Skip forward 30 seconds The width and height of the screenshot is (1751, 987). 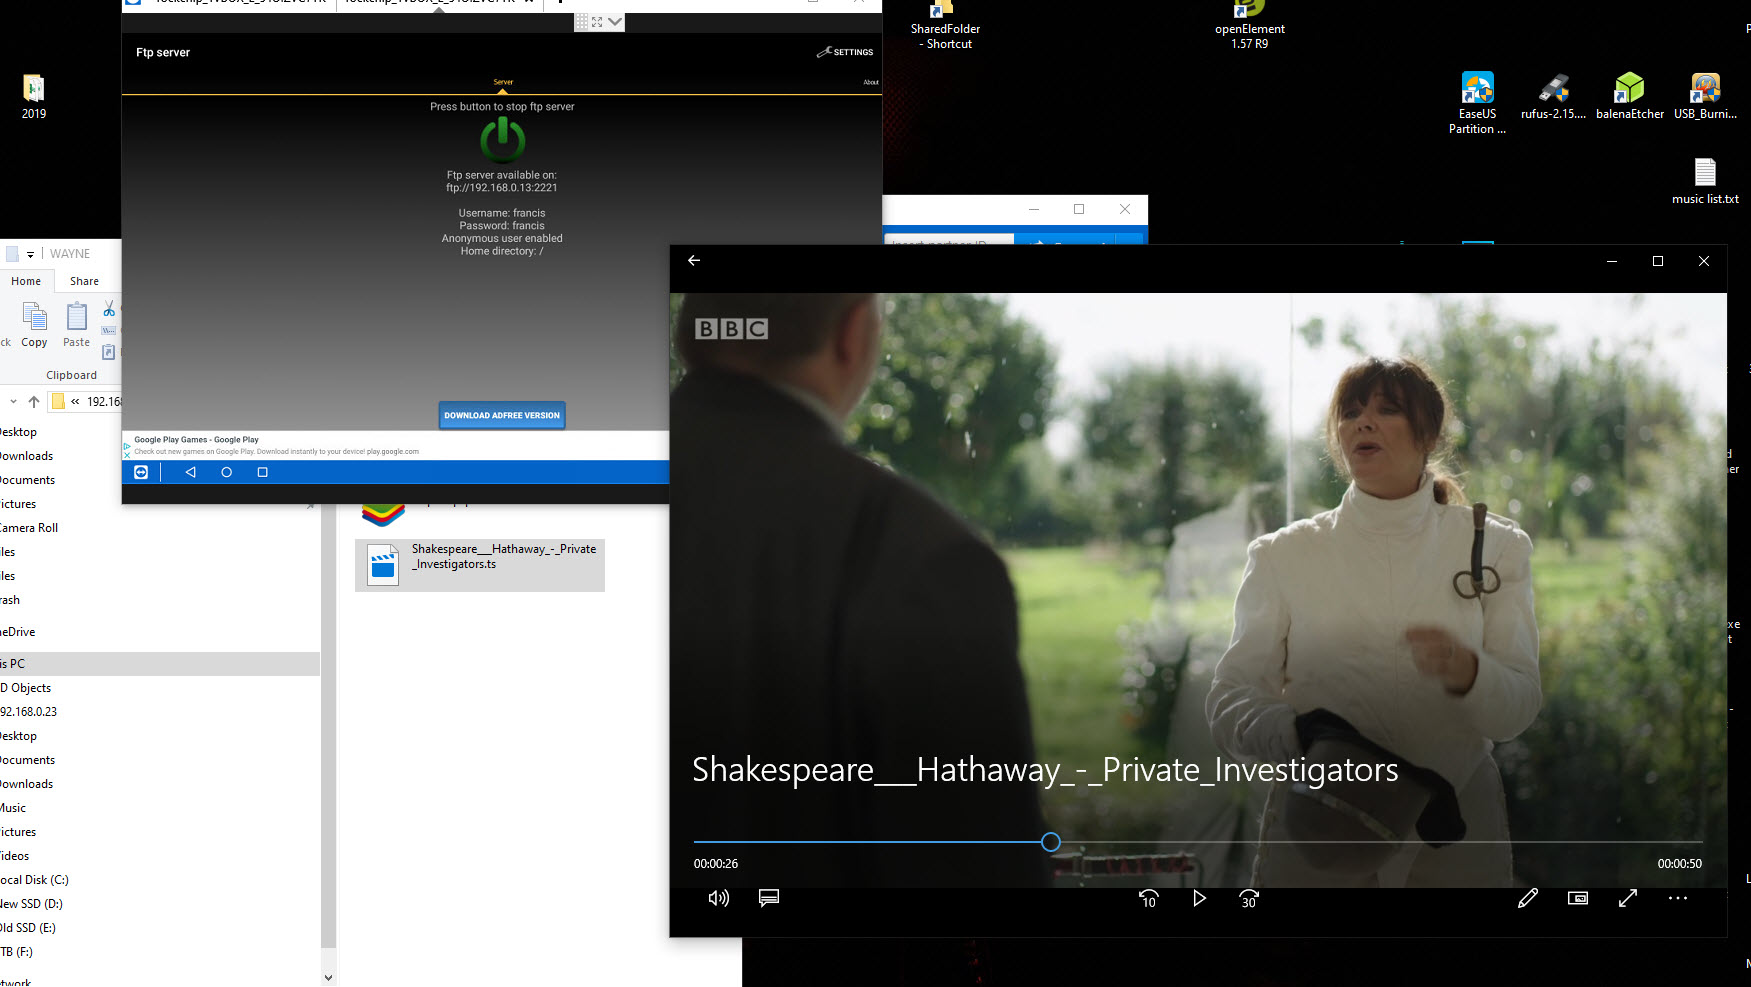(1249, 899)
